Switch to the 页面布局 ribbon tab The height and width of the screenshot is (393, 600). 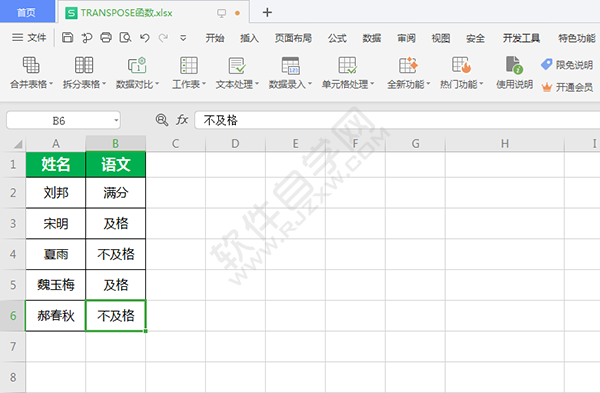pos(293,38)
